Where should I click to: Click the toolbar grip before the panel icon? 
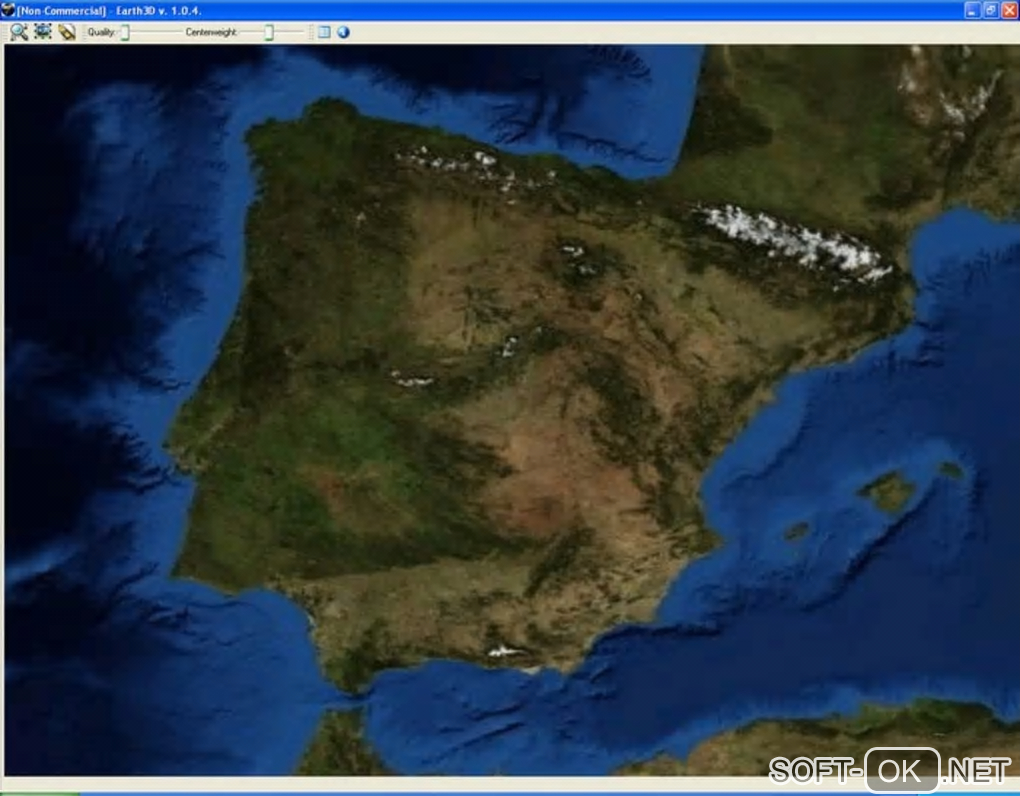(311, 32)
